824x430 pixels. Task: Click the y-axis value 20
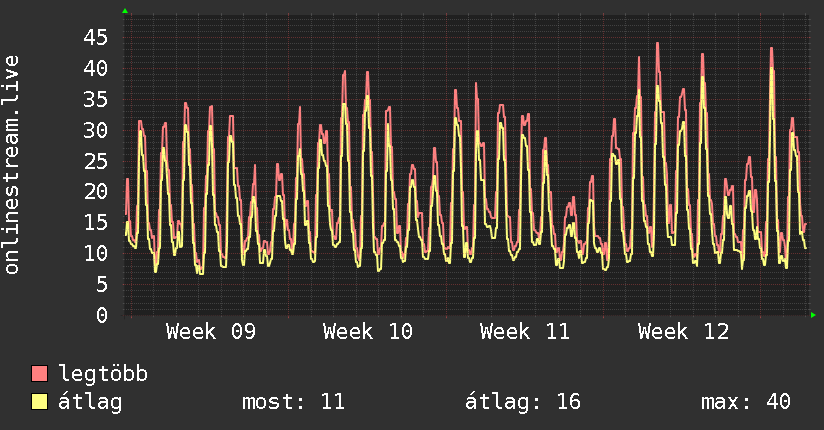(x=96, y=192)
